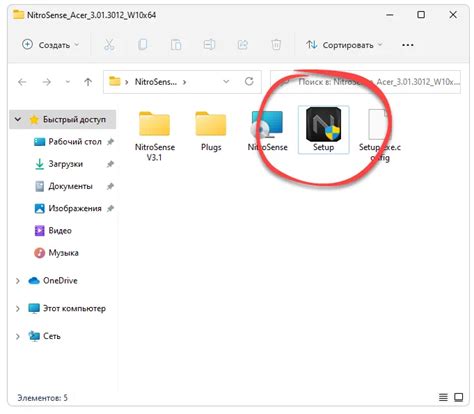Click the pin icon next to Рабочий стол
474x414 pixels.
point(110,142)
